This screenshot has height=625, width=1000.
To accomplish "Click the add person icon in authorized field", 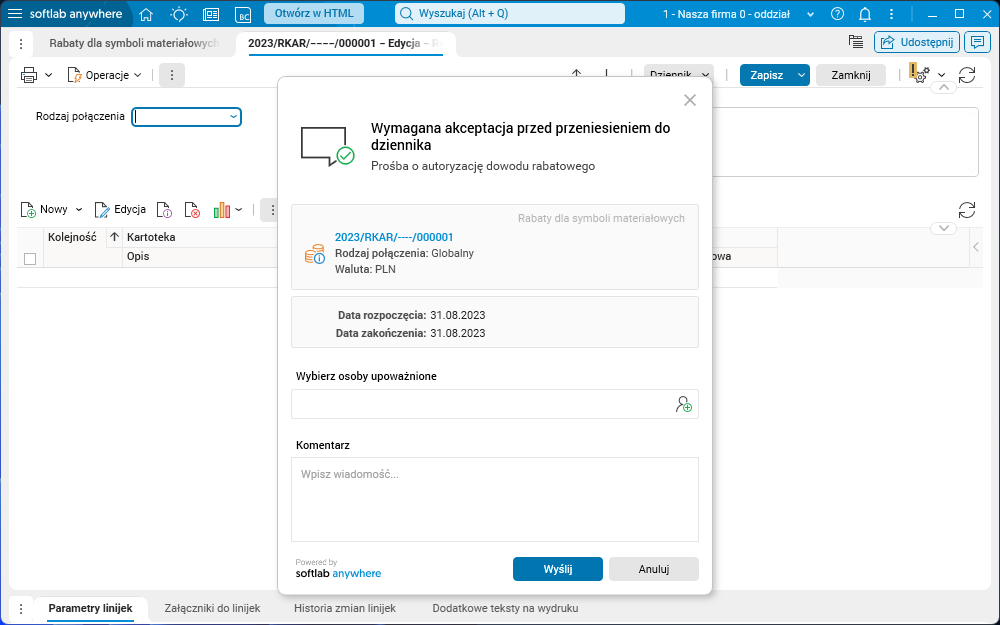I will click(684, 404).
